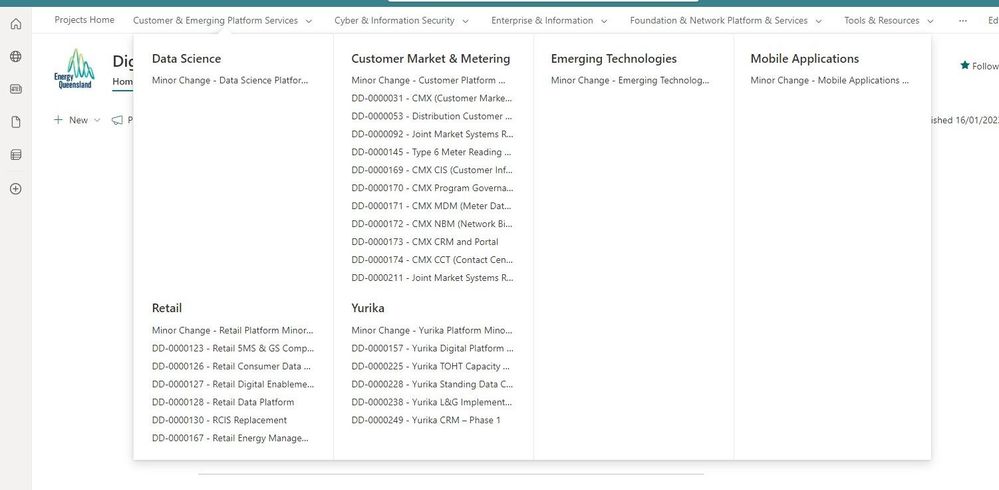
Task: Open Customer Market & Metering heading
Action: (x=431, y=59)
